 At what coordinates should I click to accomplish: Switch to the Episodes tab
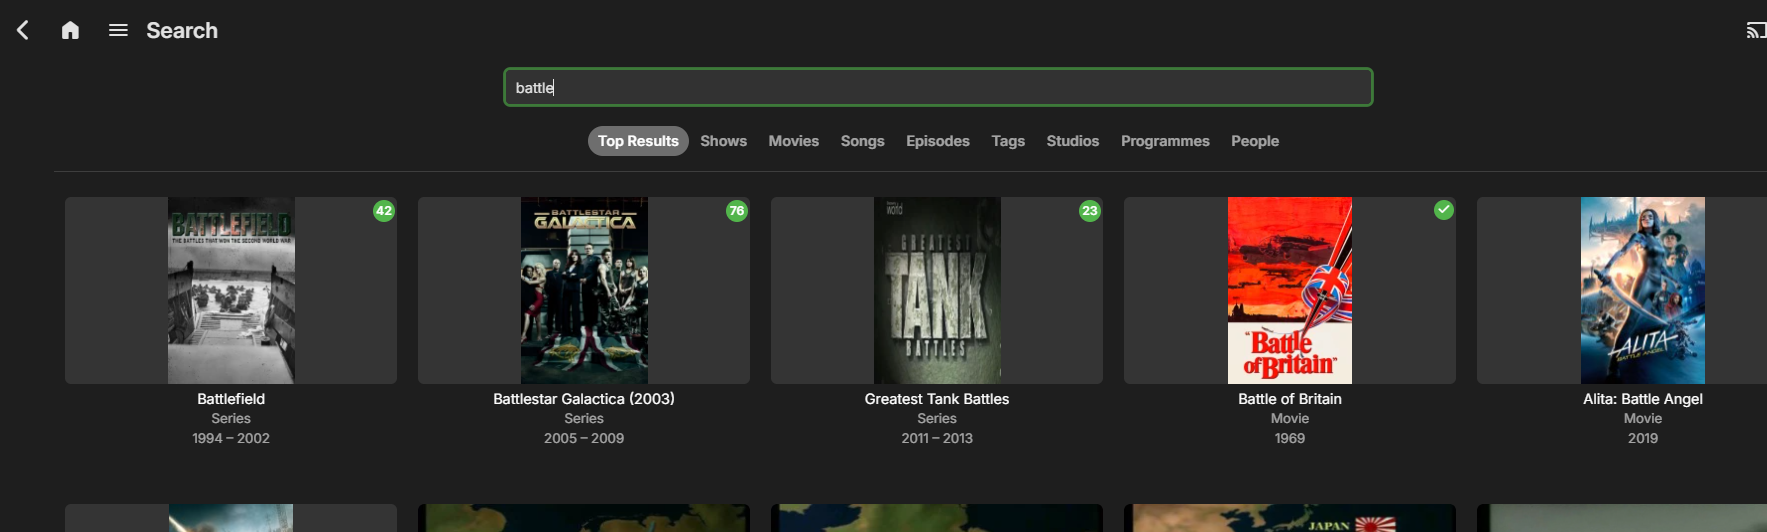coord(938,141)
